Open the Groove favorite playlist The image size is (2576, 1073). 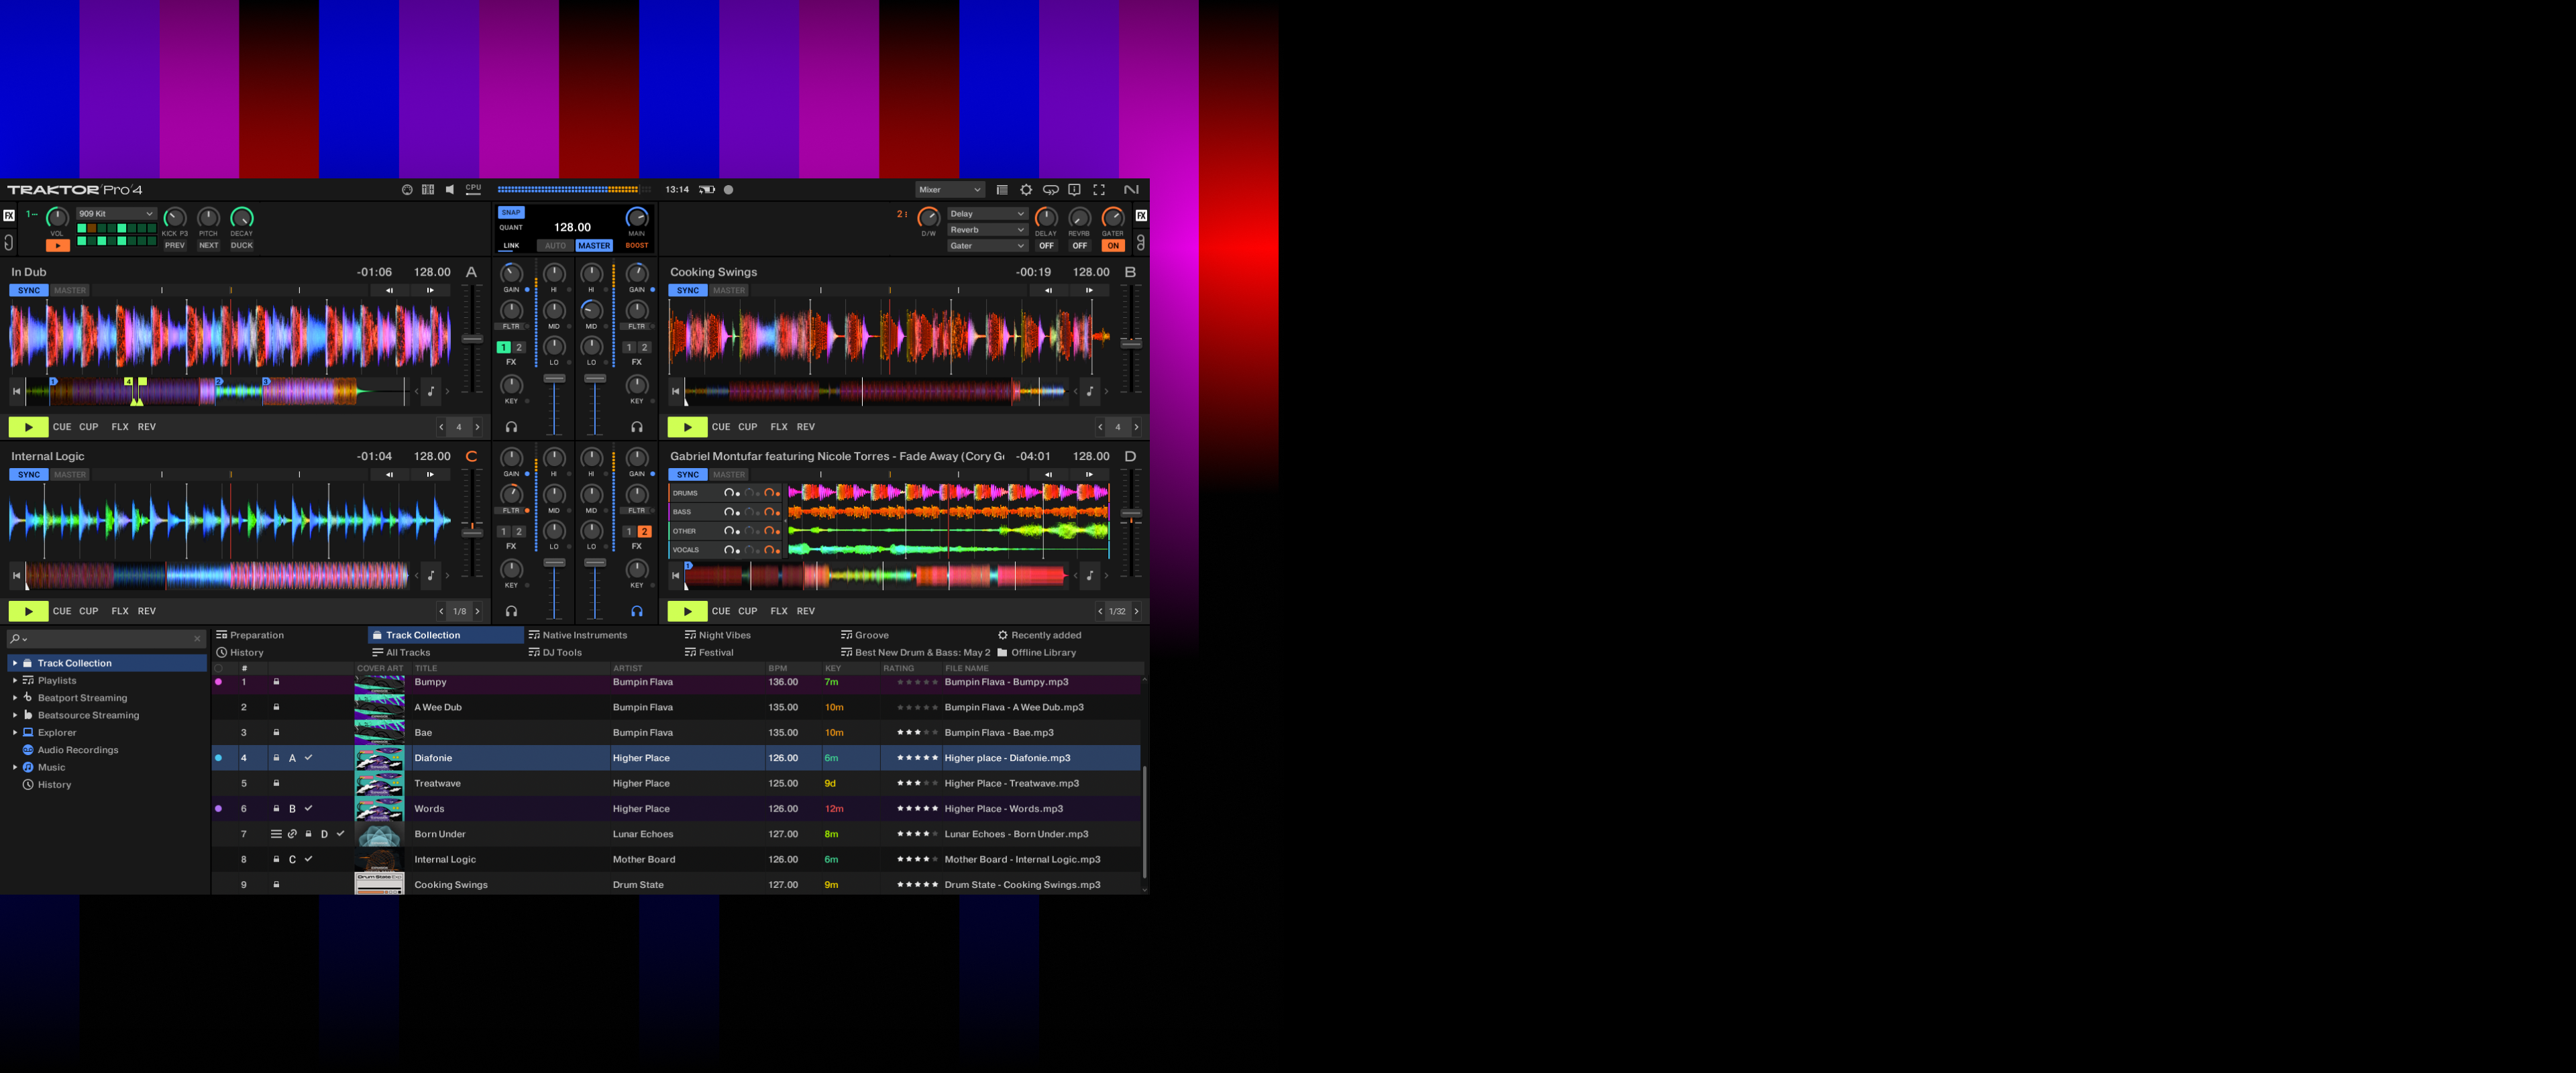click(865, 636)
